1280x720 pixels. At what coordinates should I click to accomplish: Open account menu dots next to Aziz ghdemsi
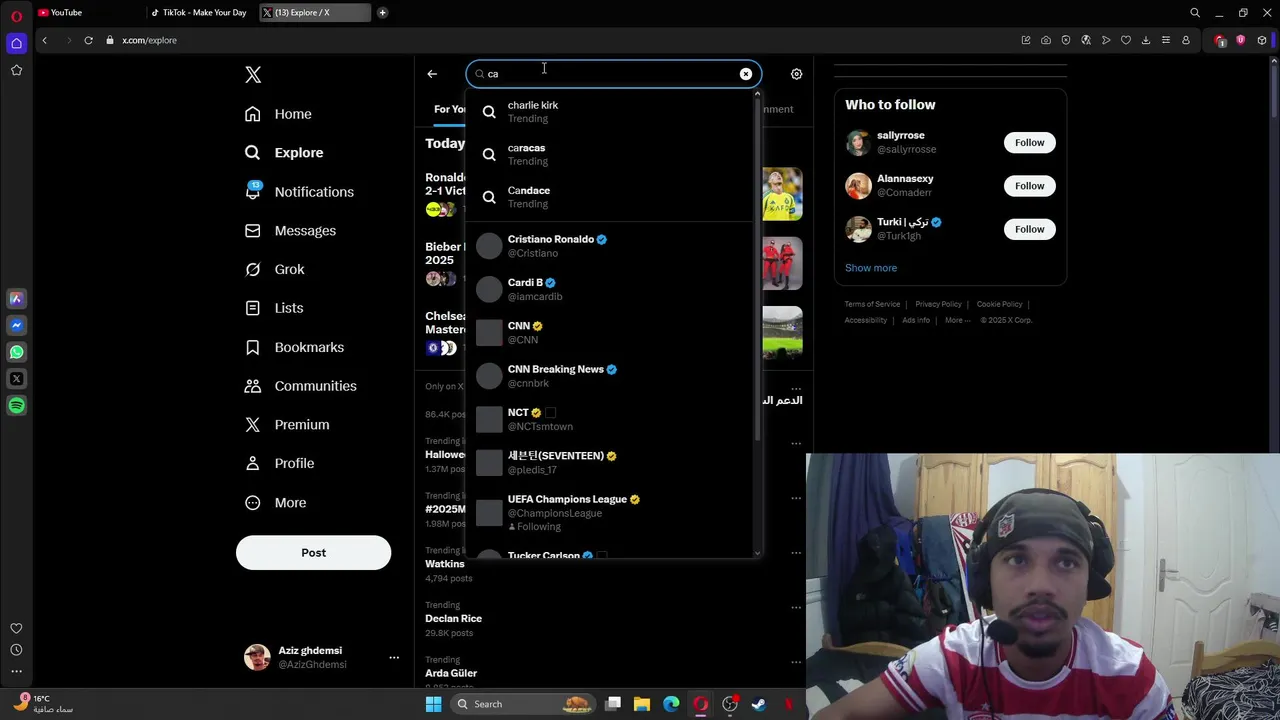pyautogui.click(x=394, y=657)
